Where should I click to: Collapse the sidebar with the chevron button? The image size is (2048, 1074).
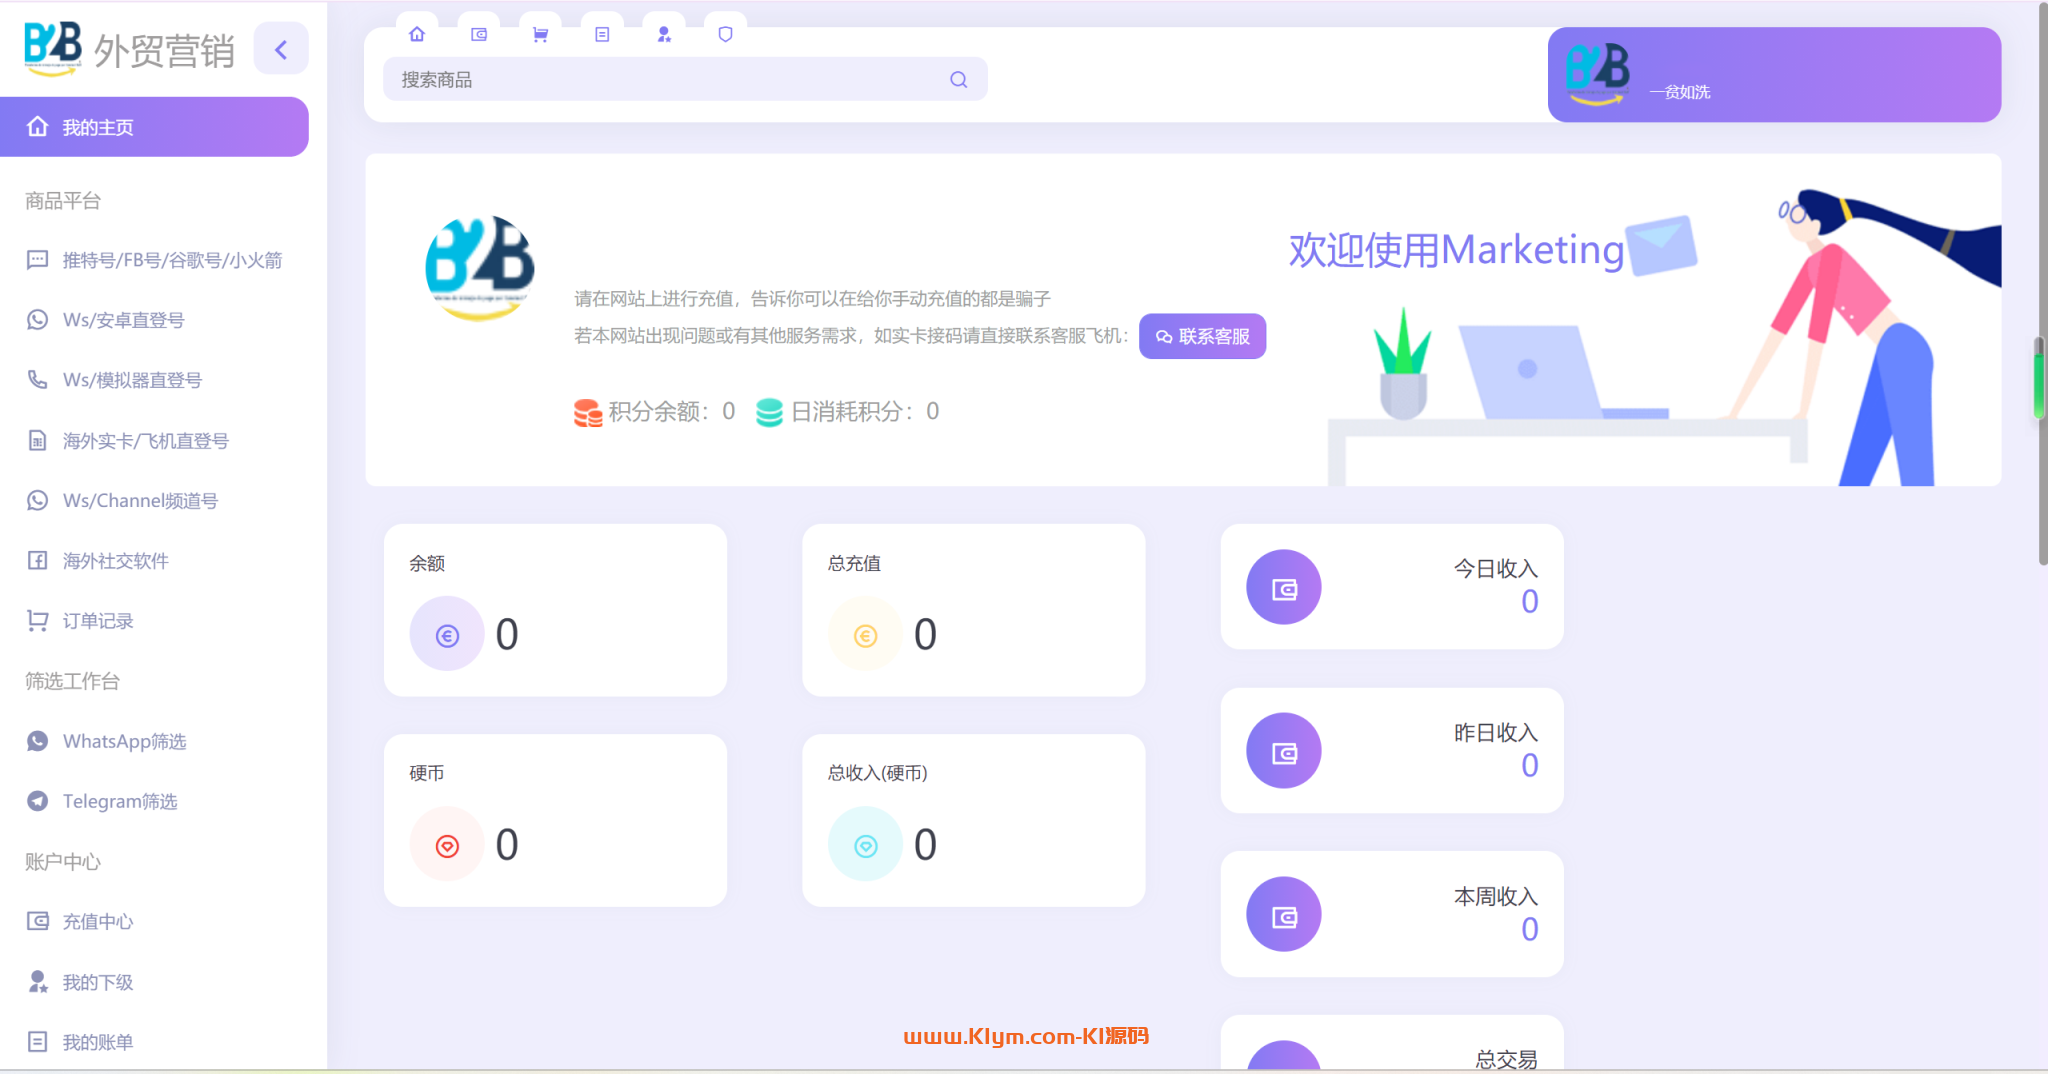point(281,49)
